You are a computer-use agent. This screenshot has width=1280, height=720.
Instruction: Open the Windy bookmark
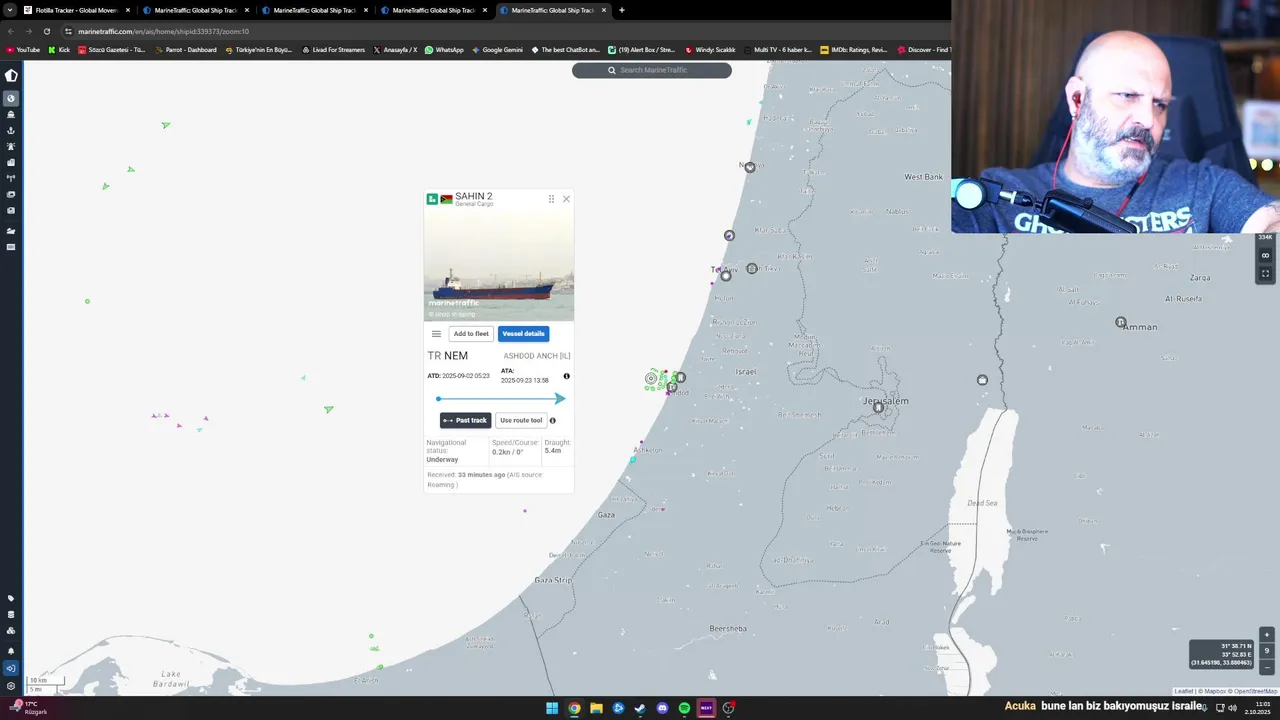[x=709, y=49]
